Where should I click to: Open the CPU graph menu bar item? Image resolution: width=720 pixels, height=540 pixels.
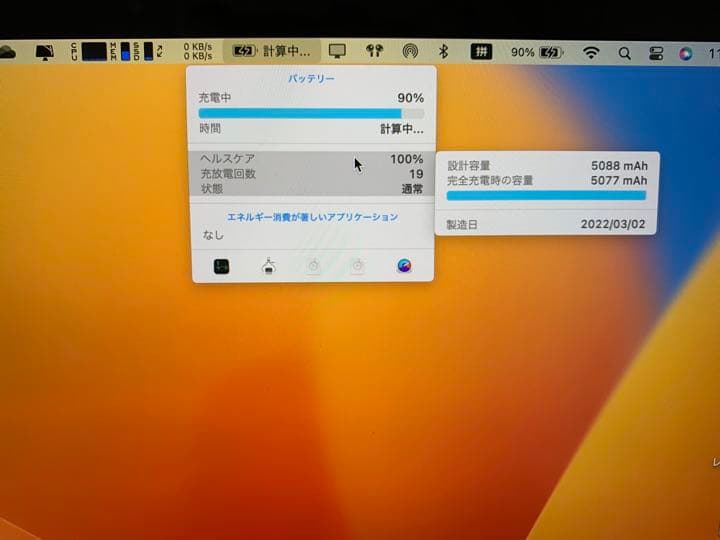tap(89, 51)
